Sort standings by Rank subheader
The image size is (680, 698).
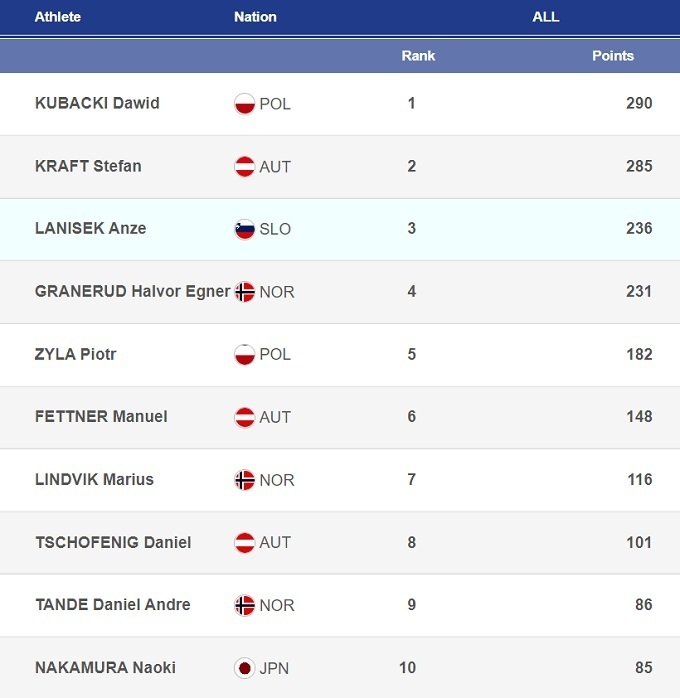tap(418, 56)
